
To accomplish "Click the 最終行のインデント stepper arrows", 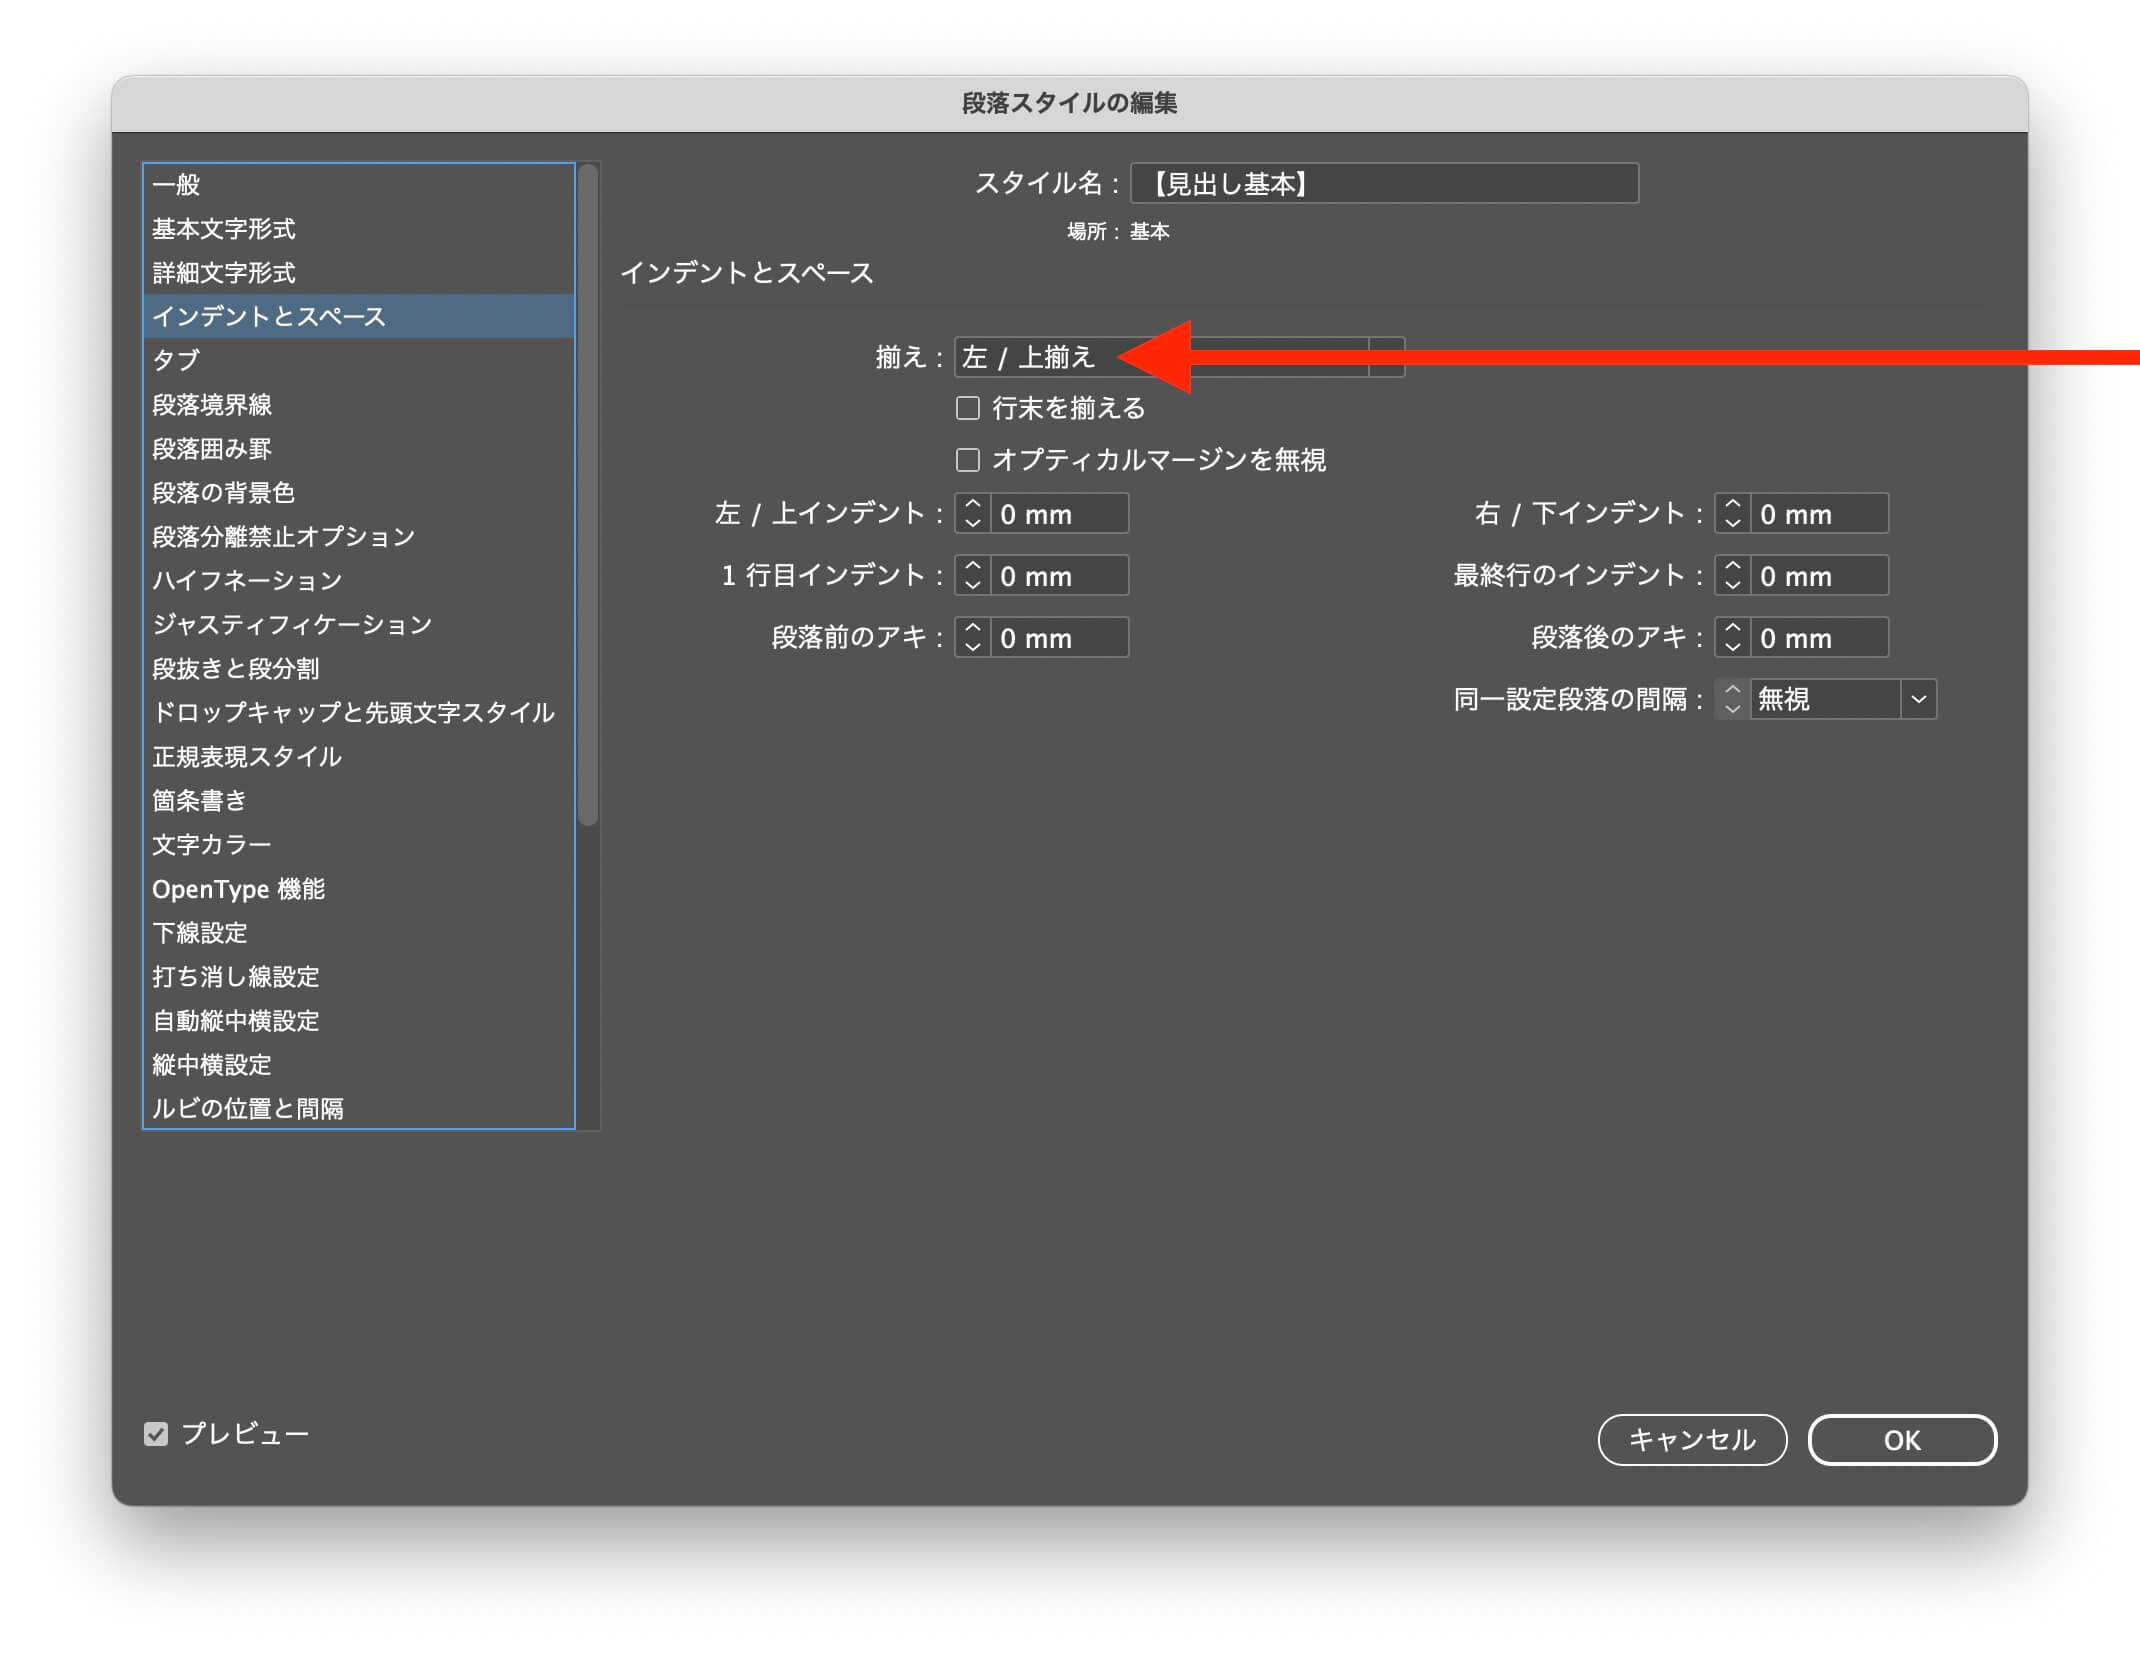I will [1732, 576].
